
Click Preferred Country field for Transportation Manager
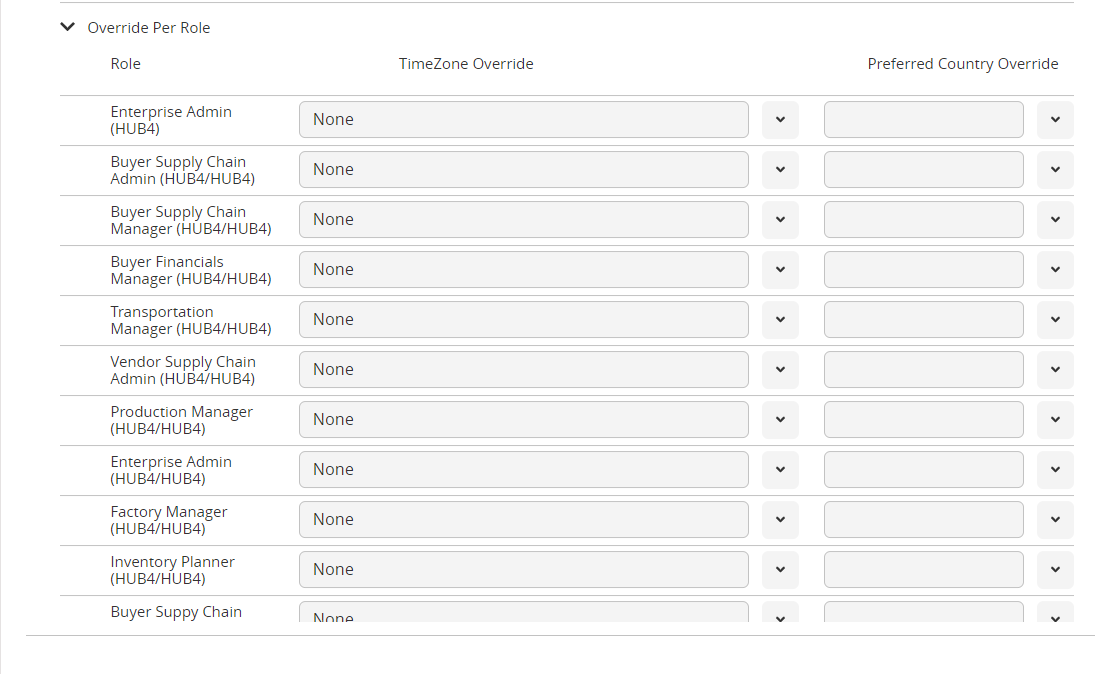coord(923,320)
